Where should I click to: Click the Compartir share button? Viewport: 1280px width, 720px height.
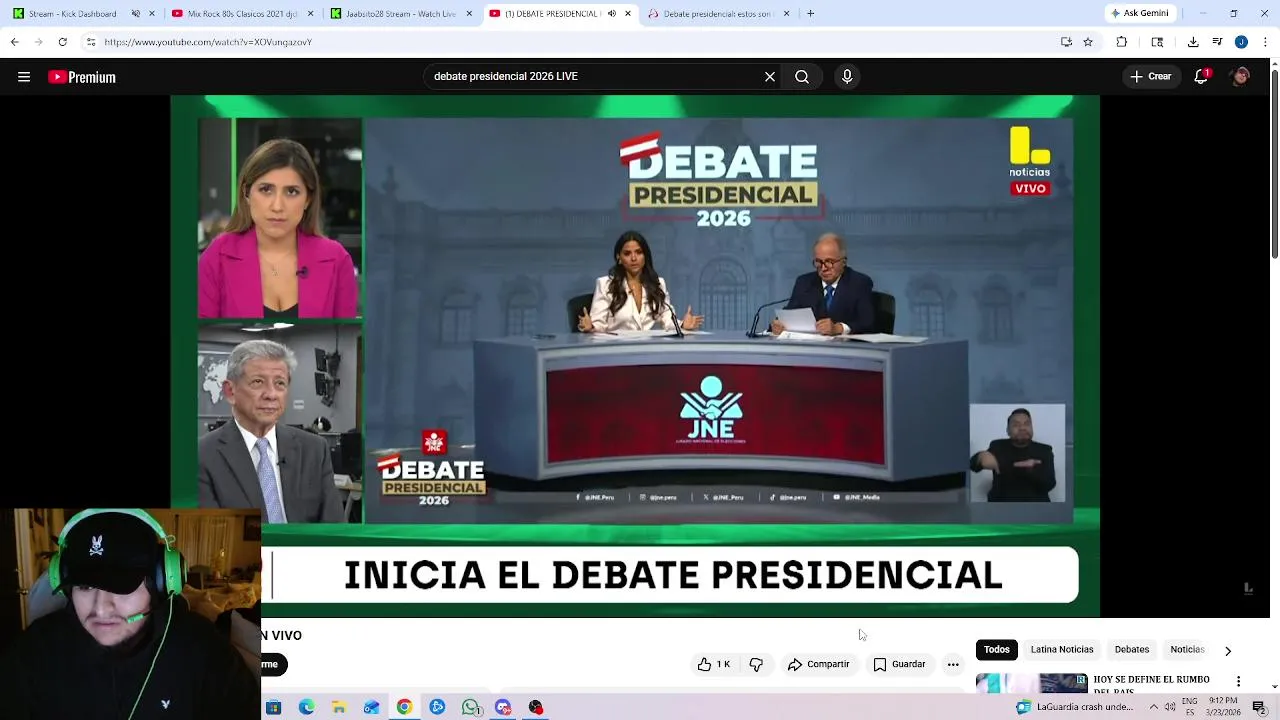tap(818, 664)
